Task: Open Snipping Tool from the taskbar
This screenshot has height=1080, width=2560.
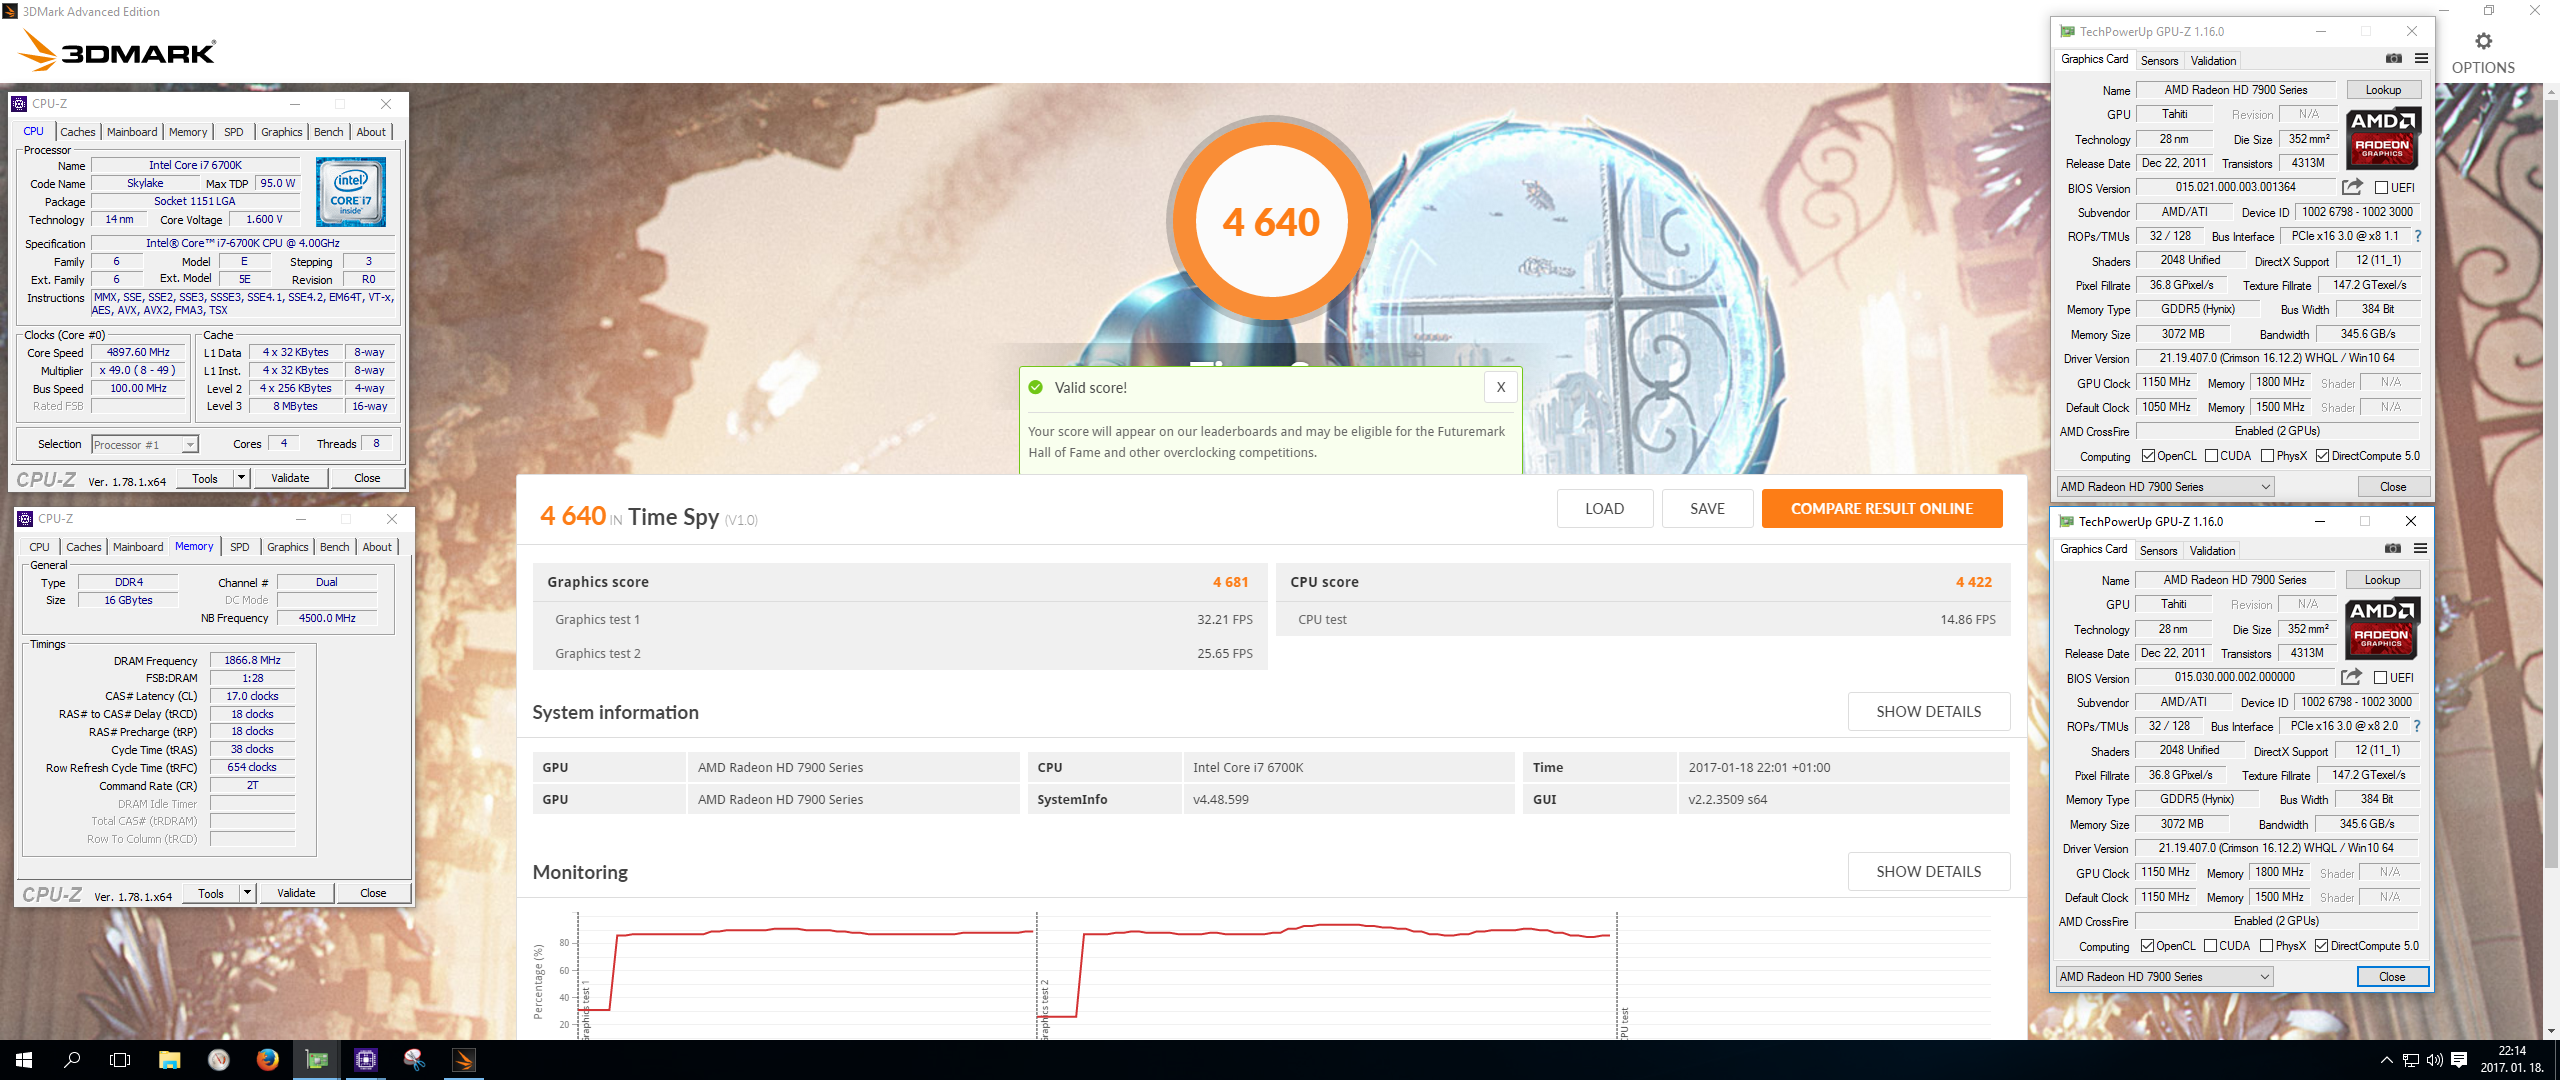Action: point(414,1060)
